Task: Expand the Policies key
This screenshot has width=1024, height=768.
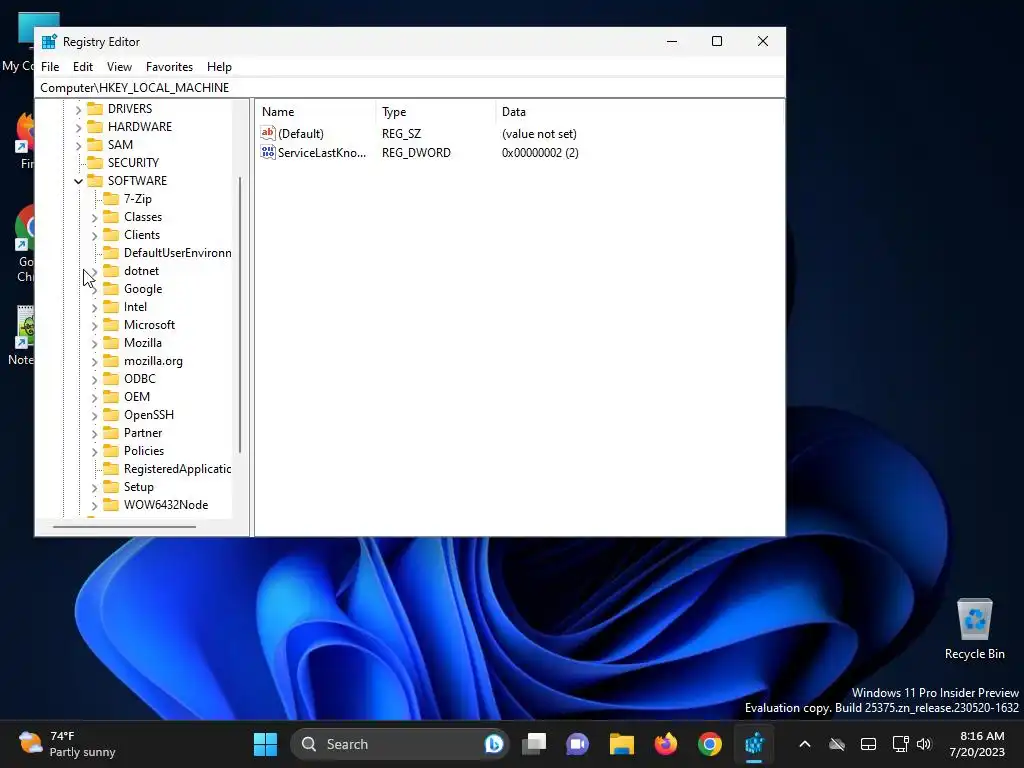Action: pos(95,451)
